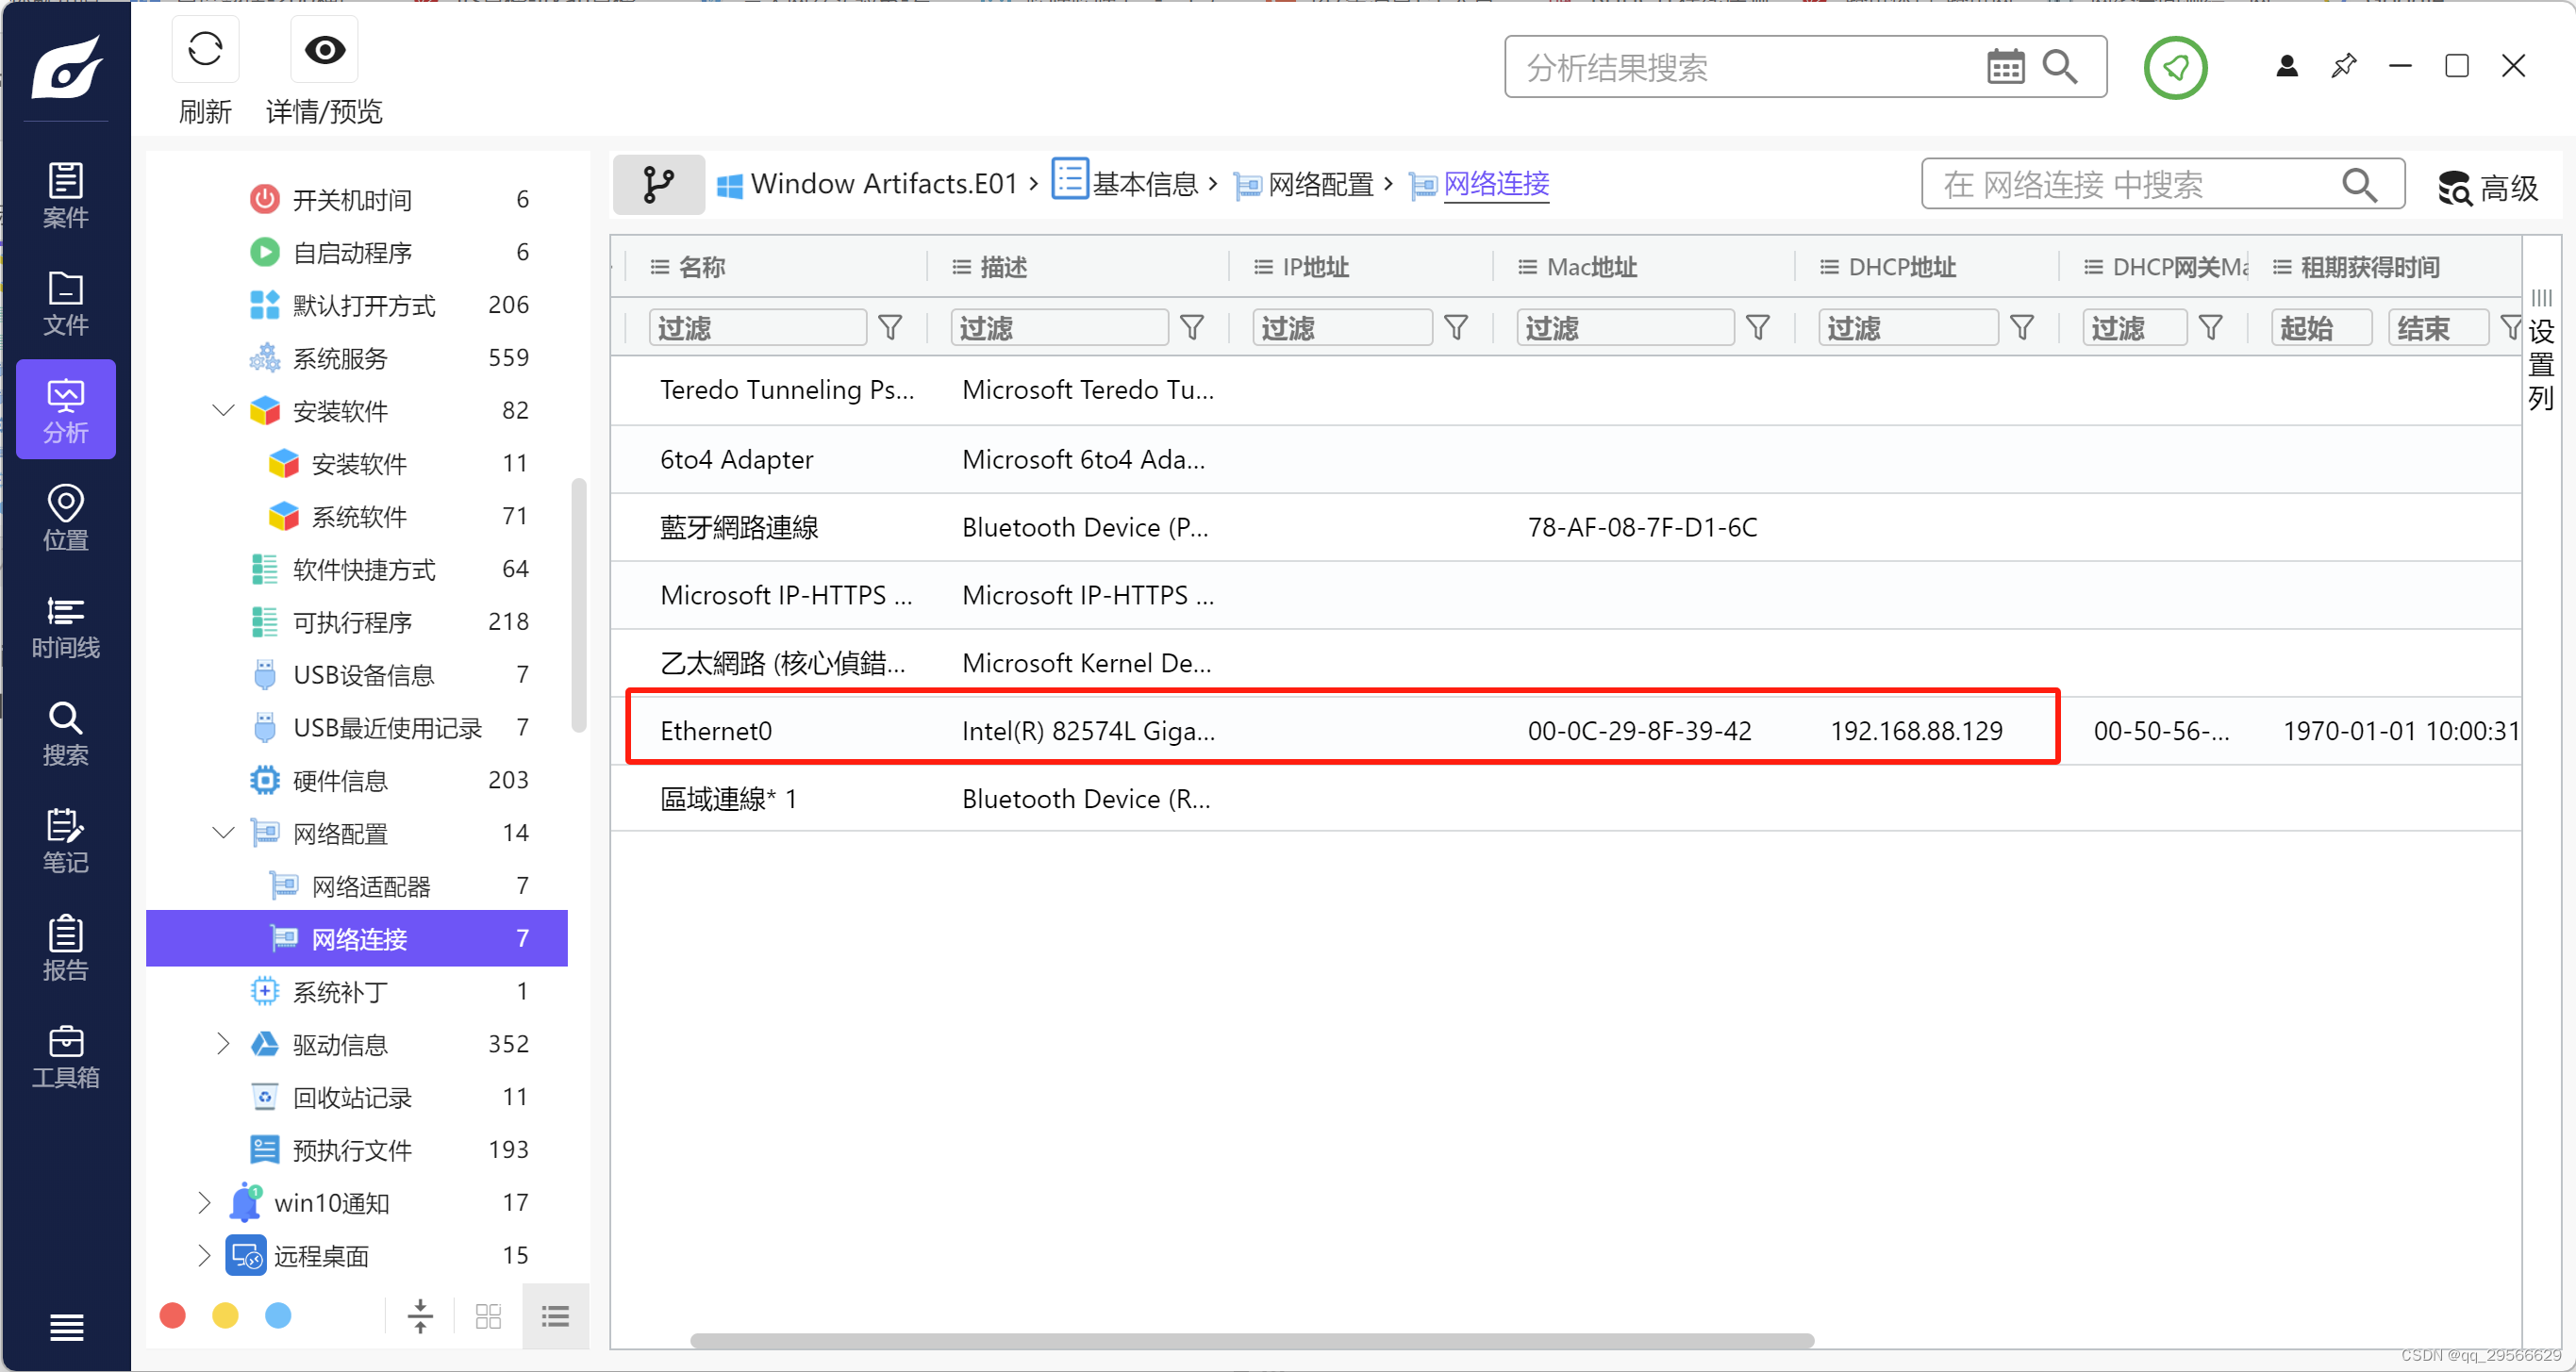Click the 刷新 refresh icon

coord(205,49)
